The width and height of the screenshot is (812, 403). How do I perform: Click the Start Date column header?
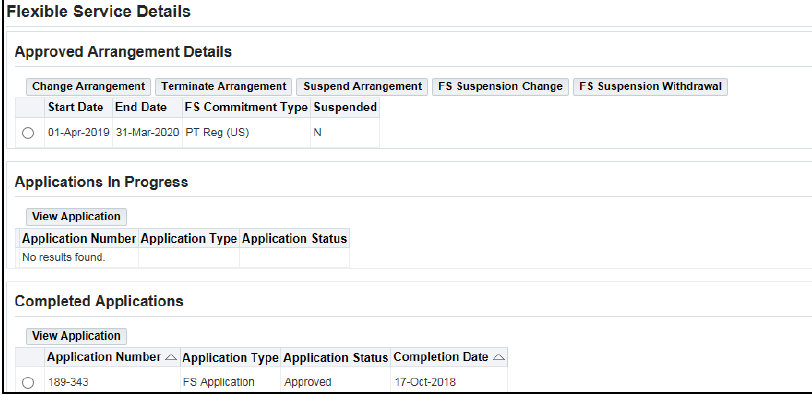(x=75, y=107)
